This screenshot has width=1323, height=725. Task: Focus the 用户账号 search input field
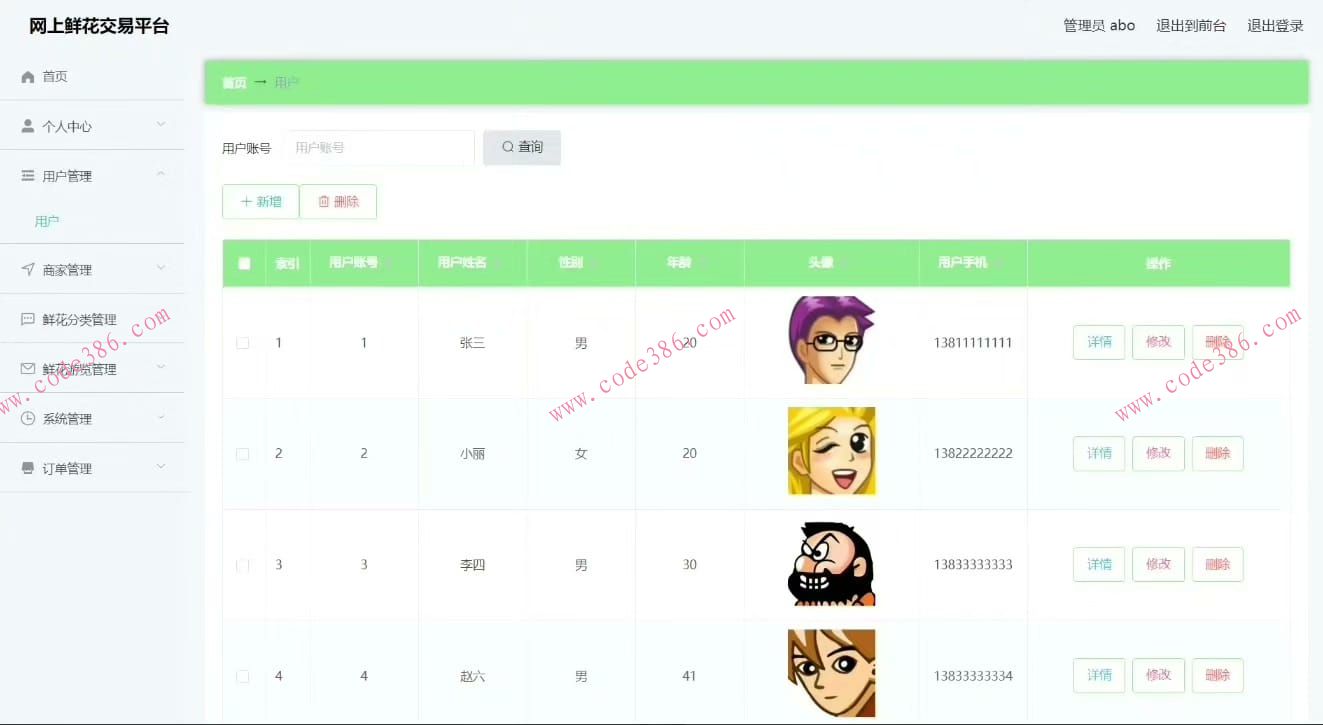tap(380, 148)
